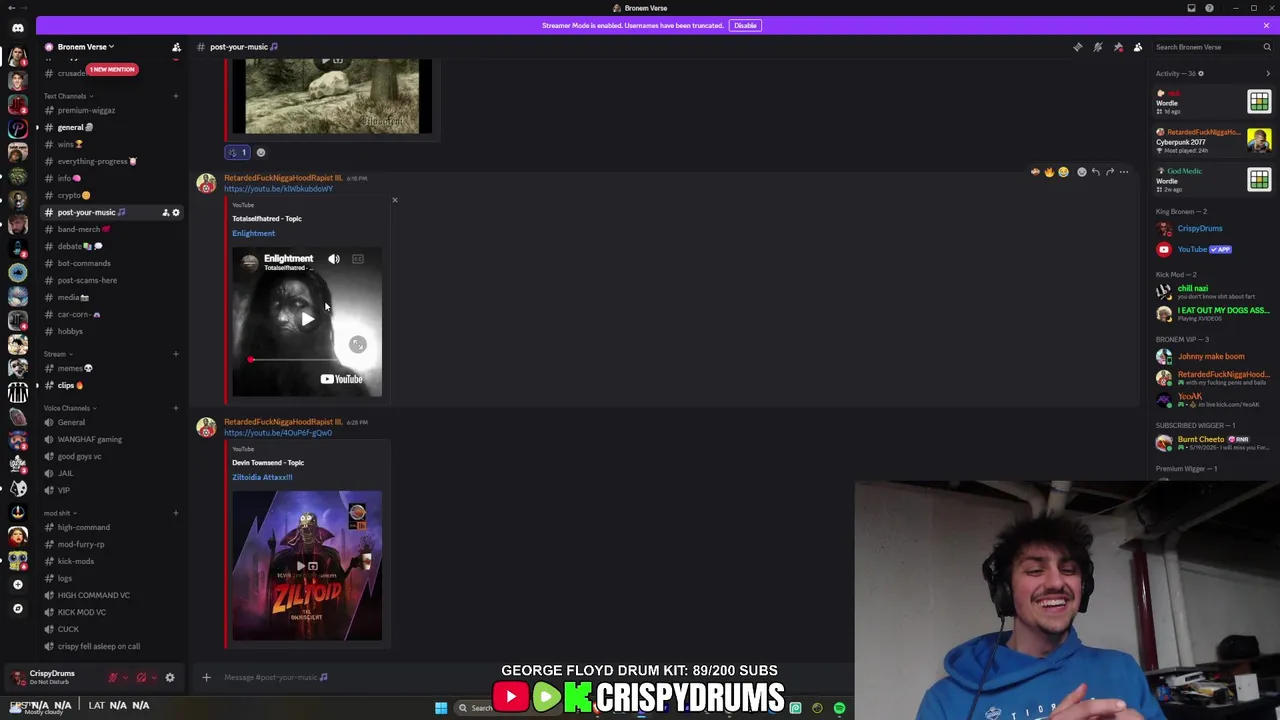Viewport: 1280px width, 720px height.
Task: Open microphone input options arrow
Action: (126, 678)
